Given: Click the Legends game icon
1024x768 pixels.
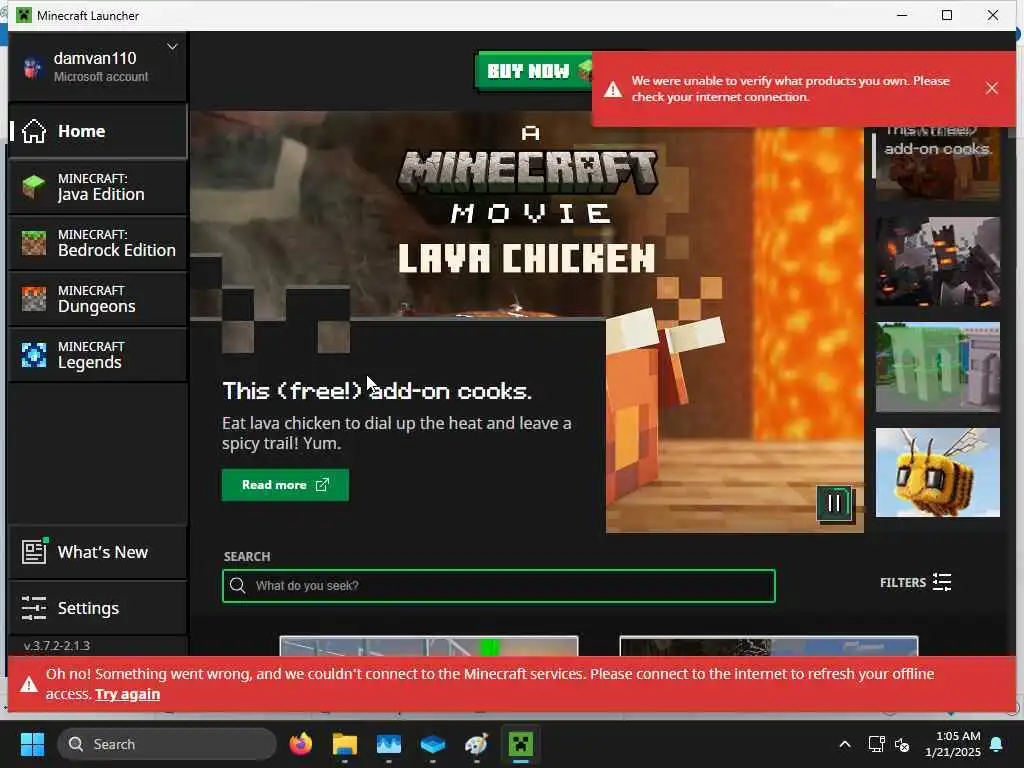Looking at the screenshot, I should [33, 355].
